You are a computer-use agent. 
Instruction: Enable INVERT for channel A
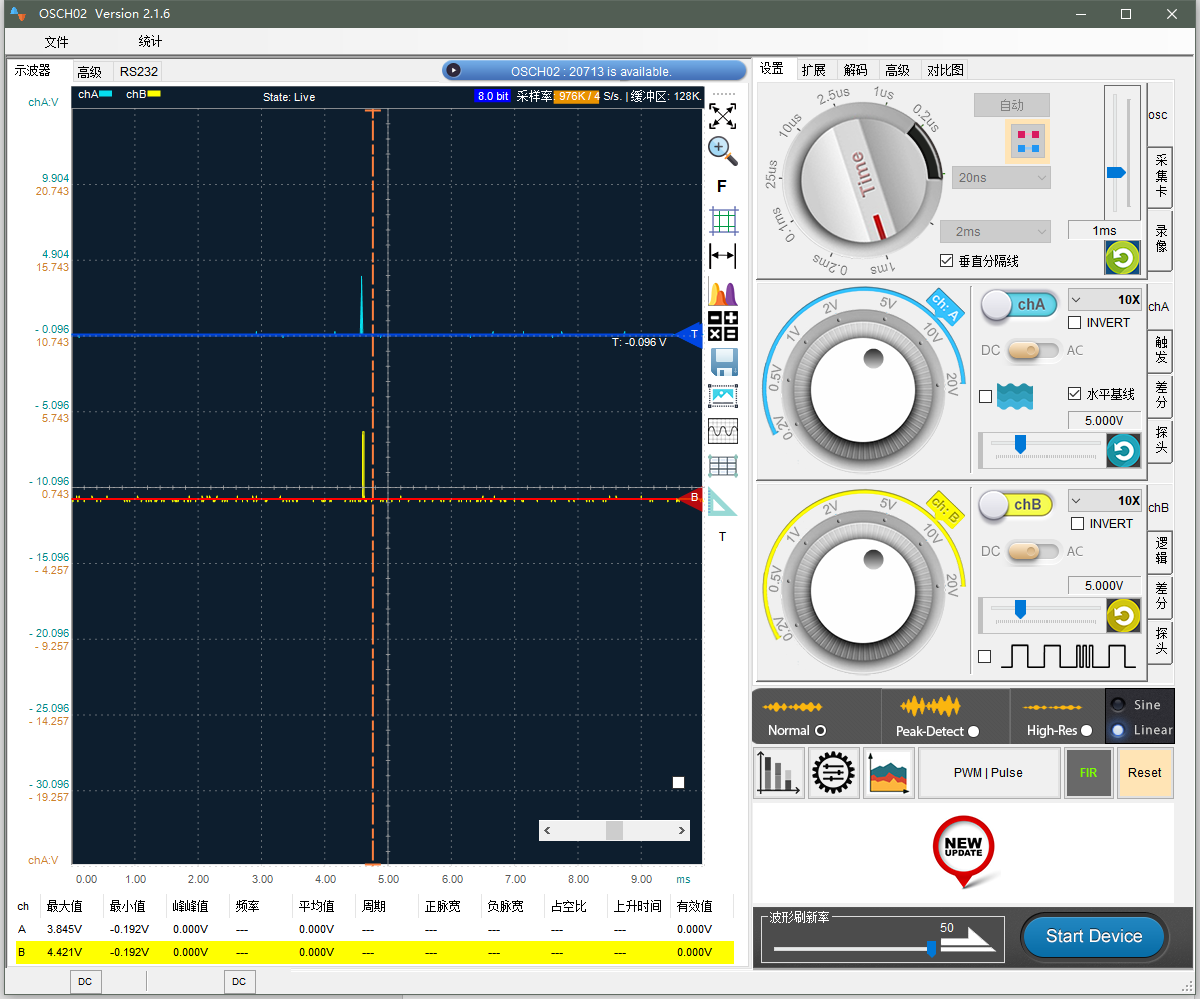coord(1075,323)
